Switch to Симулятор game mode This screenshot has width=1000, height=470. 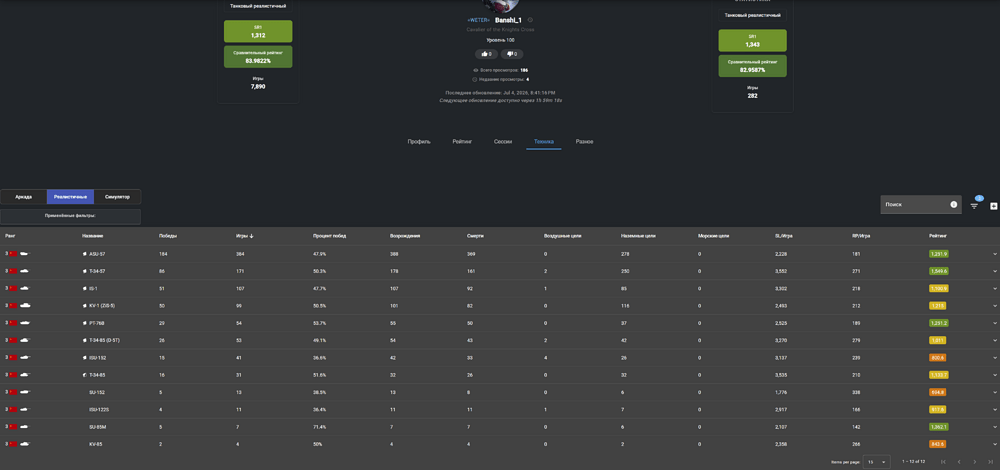coord(117,196)
